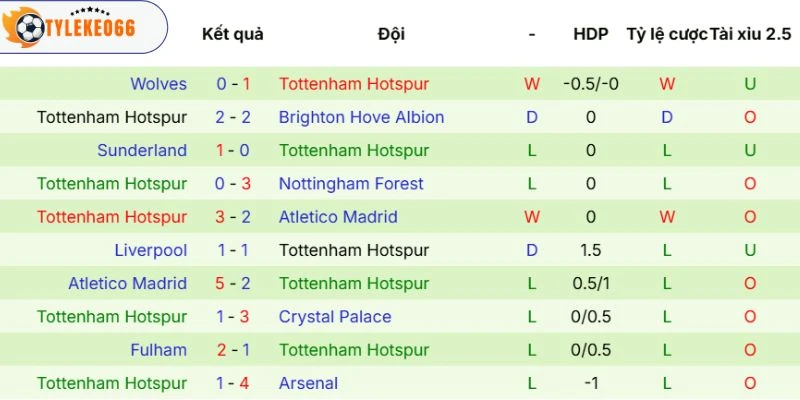Image resolution: width=800 pixels, height=400 pixels.
Task: Click the Liverpool team name
Action: pos(150,250)
